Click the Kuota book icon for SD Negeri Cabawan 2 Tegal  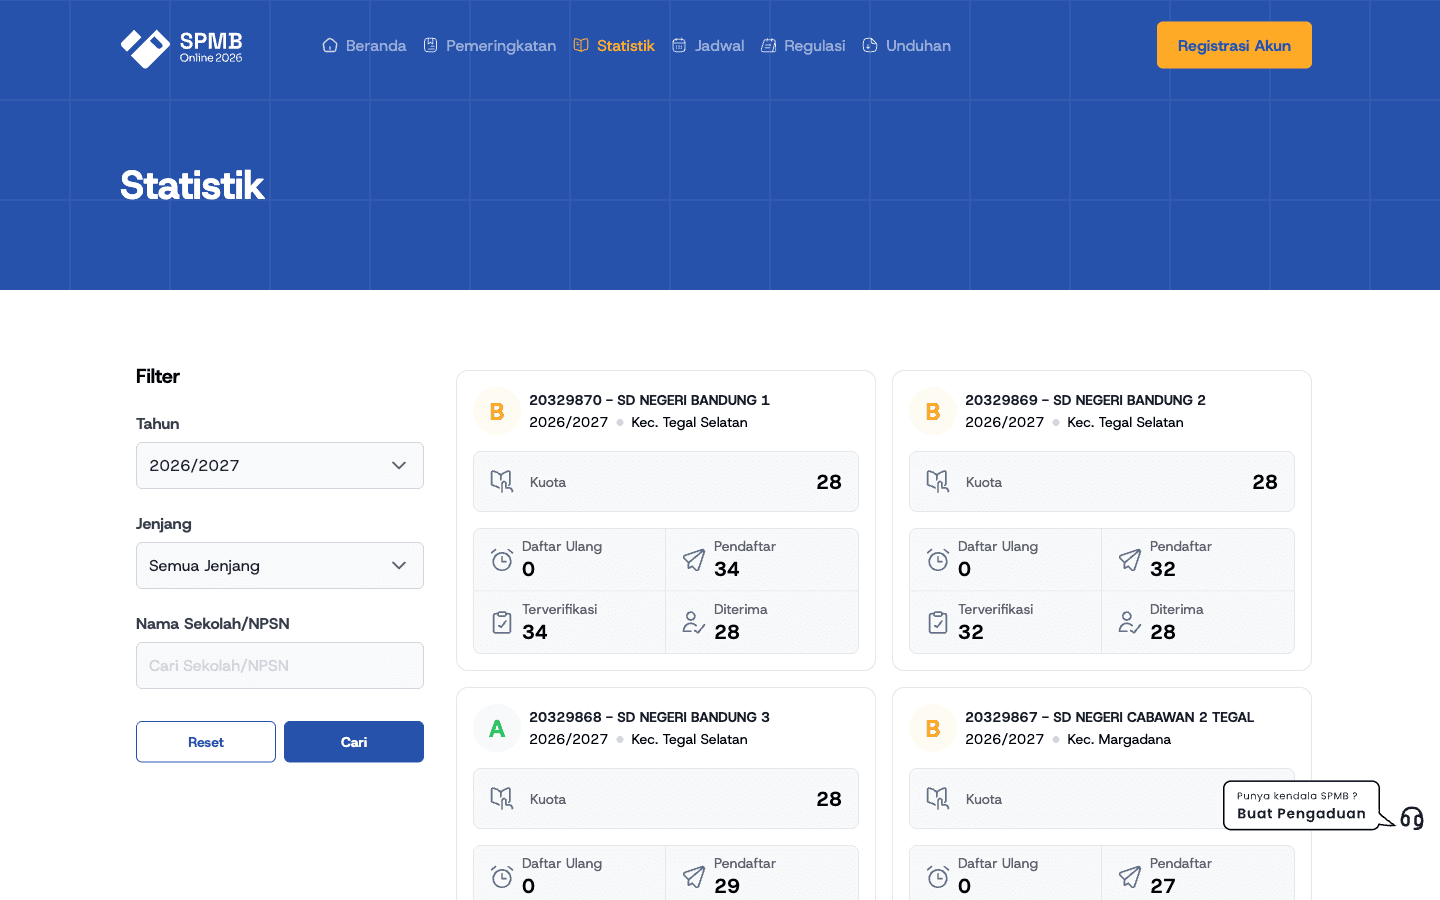click(x=938, y=799)
